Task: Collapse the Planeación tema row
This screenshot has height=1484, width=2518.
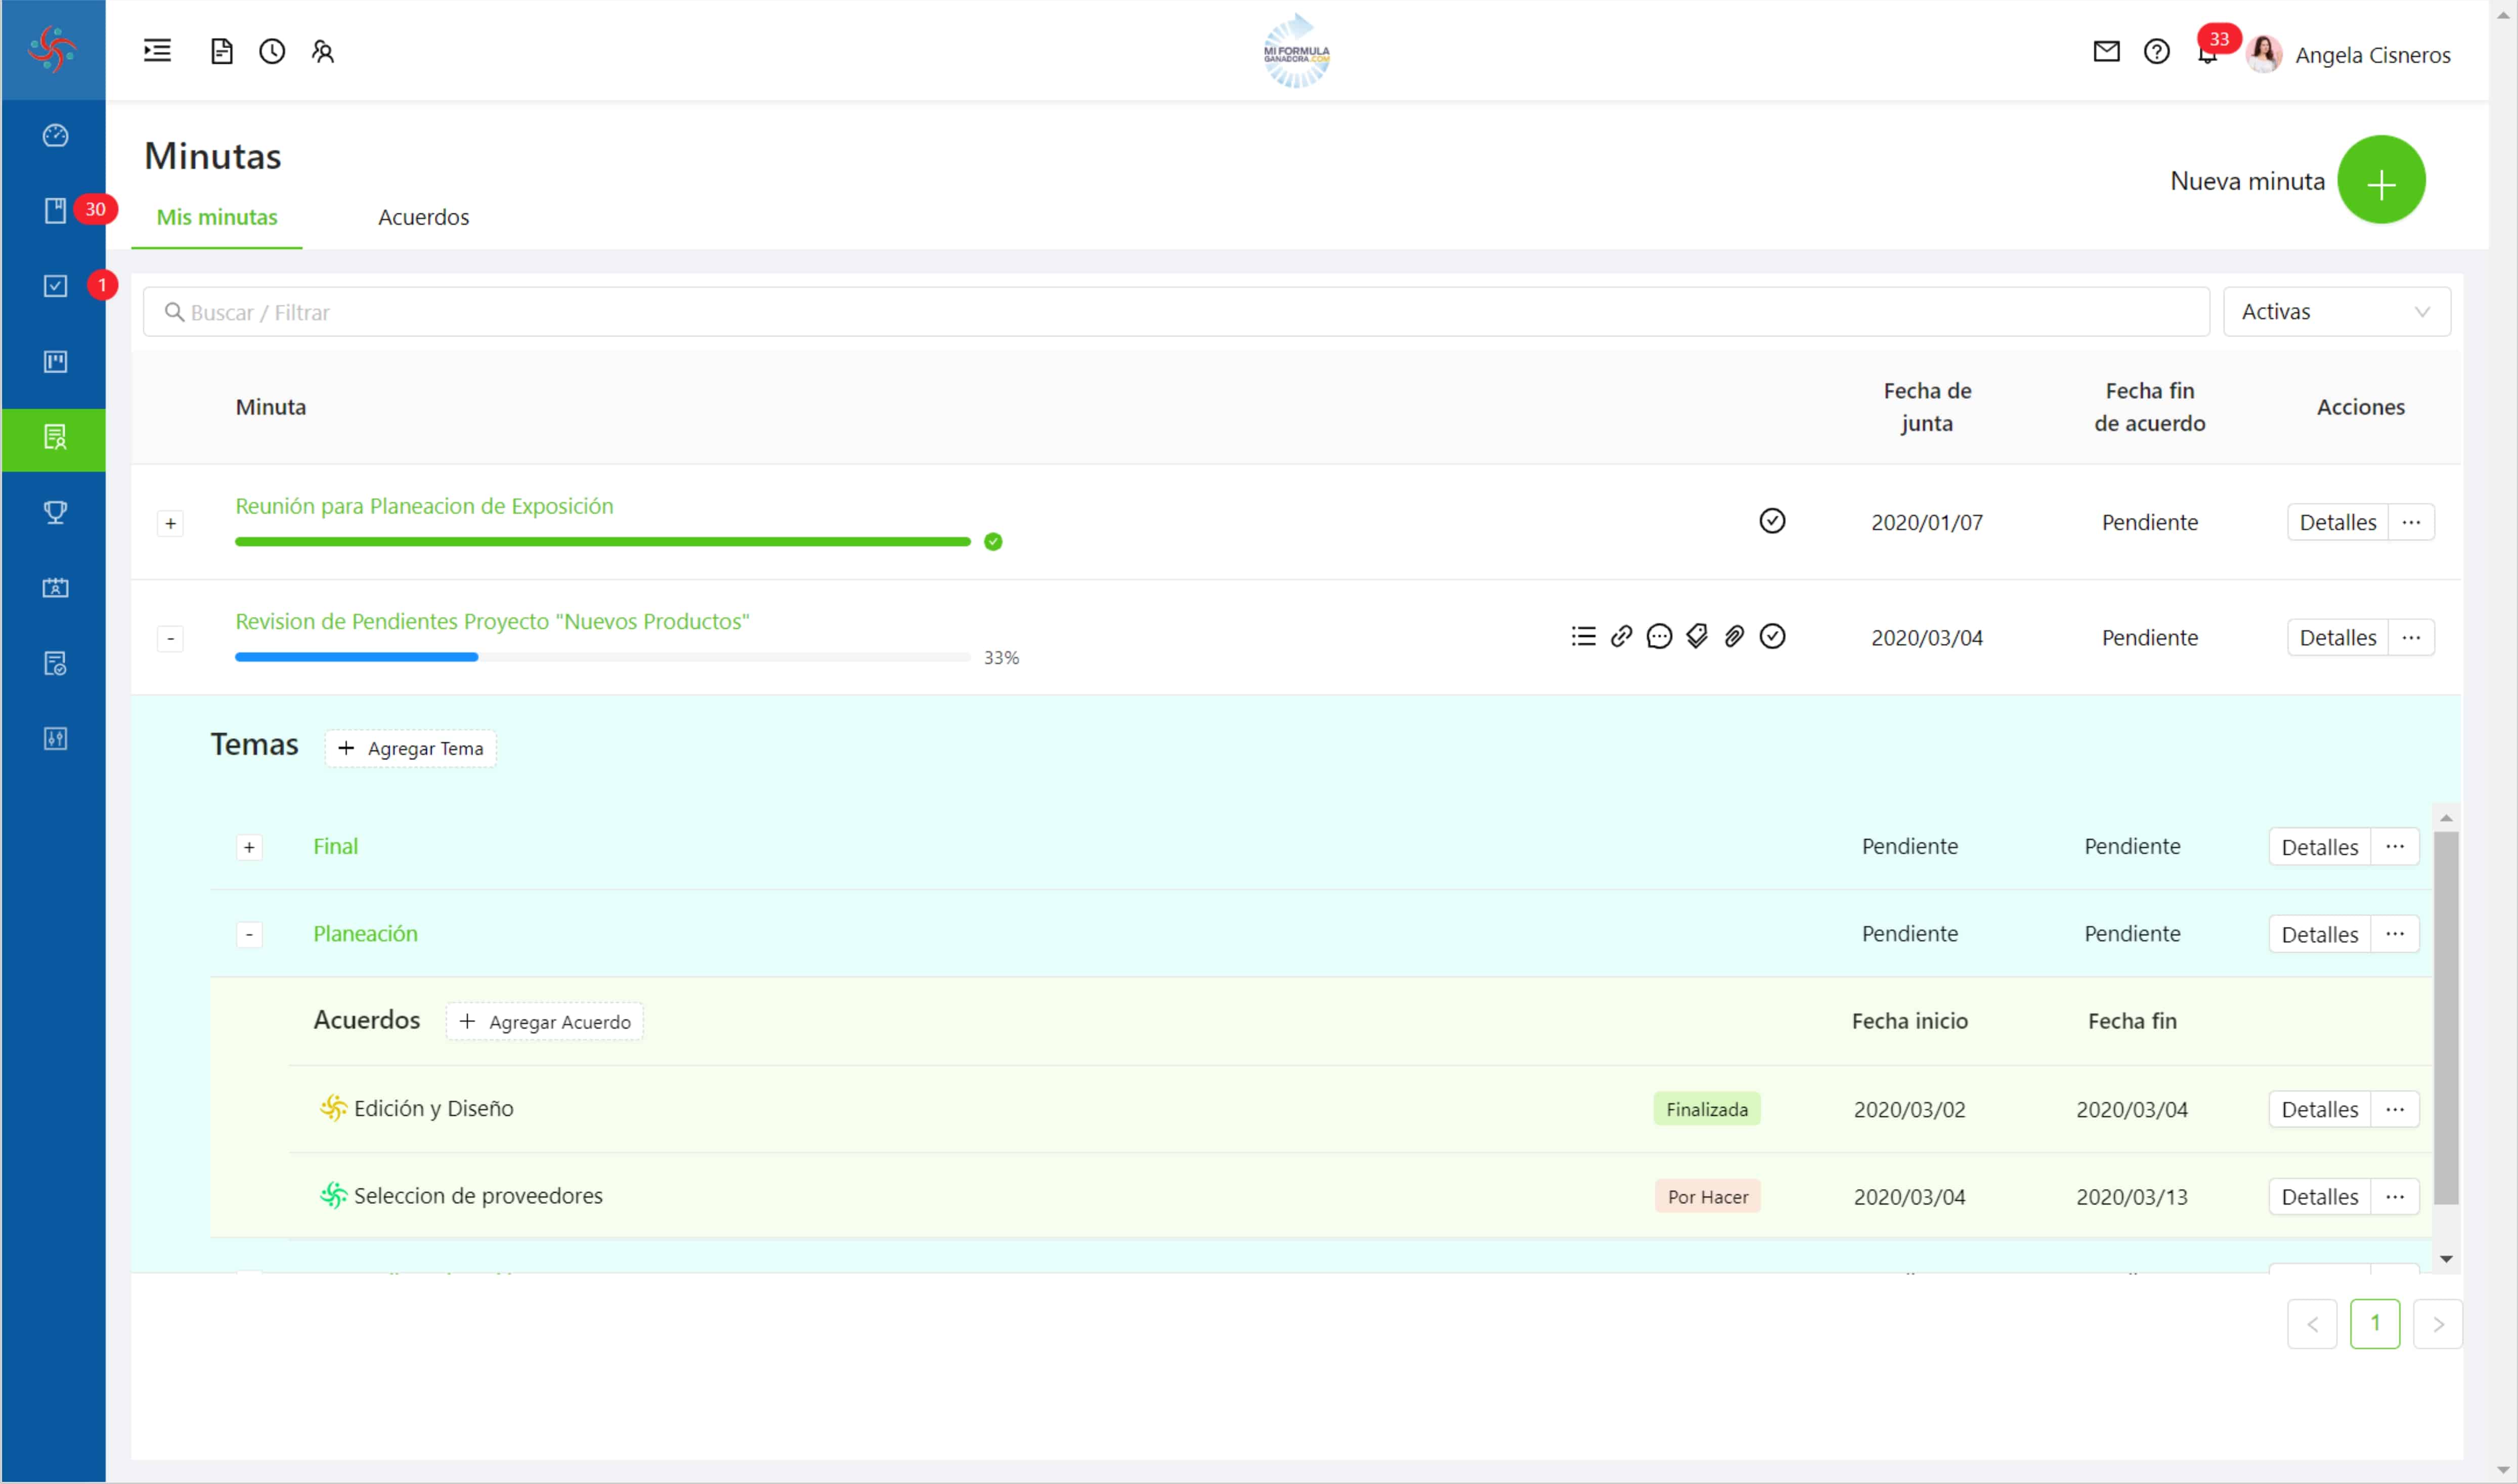Action: tap(249, 934)
